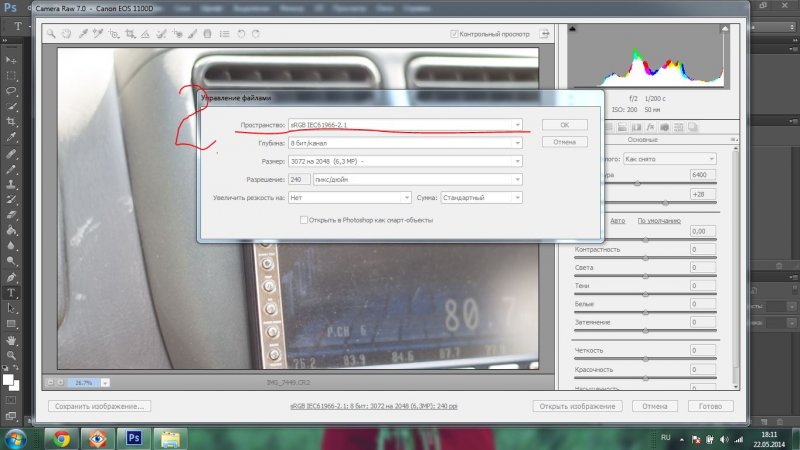Open the Пространство color space dropdown

point(405,124)
